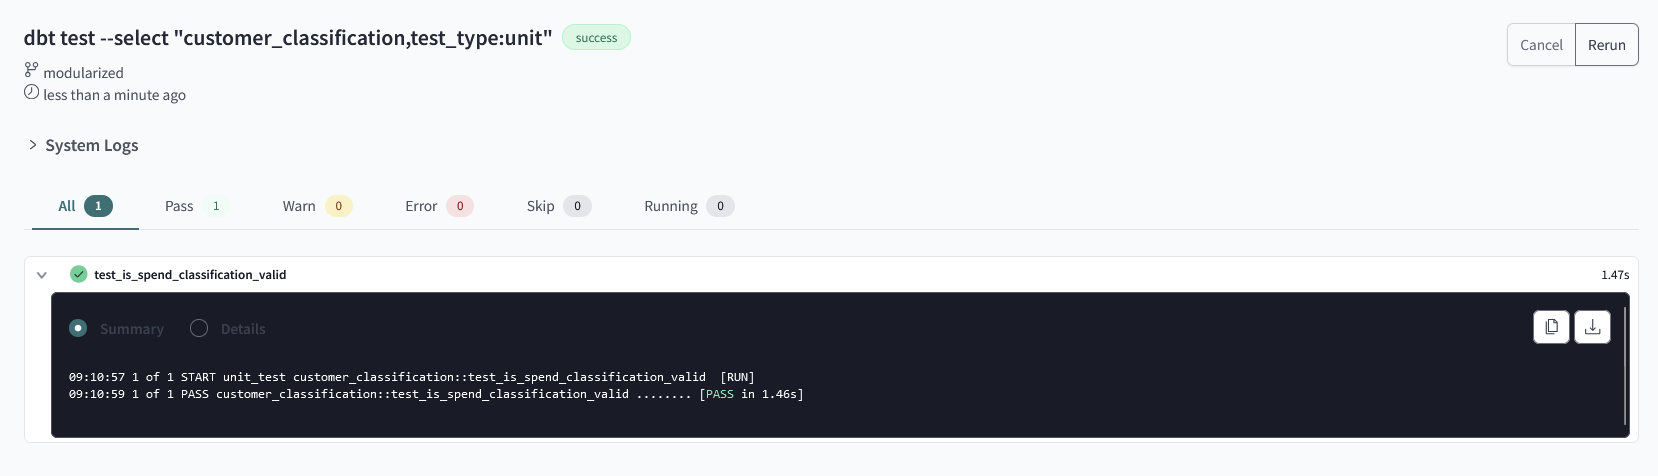Screen dimensions: 1658x476
Task: Copy the log output to clipboard
Action: click(1551, 327)
